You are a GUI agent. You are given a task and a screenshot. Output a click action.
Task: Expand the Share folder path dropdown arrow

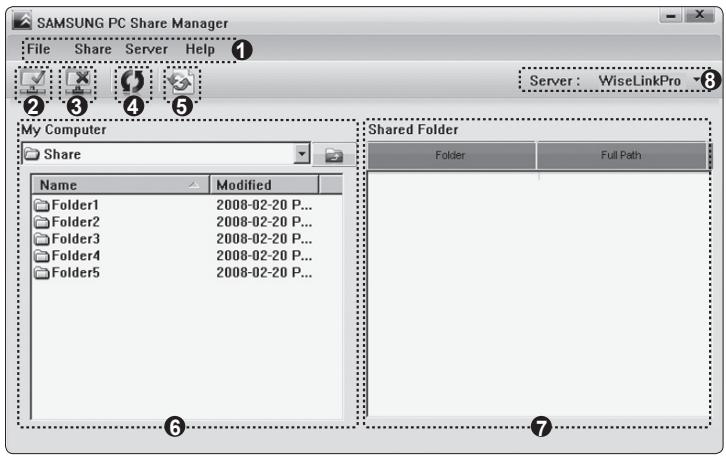click(302, 153)
